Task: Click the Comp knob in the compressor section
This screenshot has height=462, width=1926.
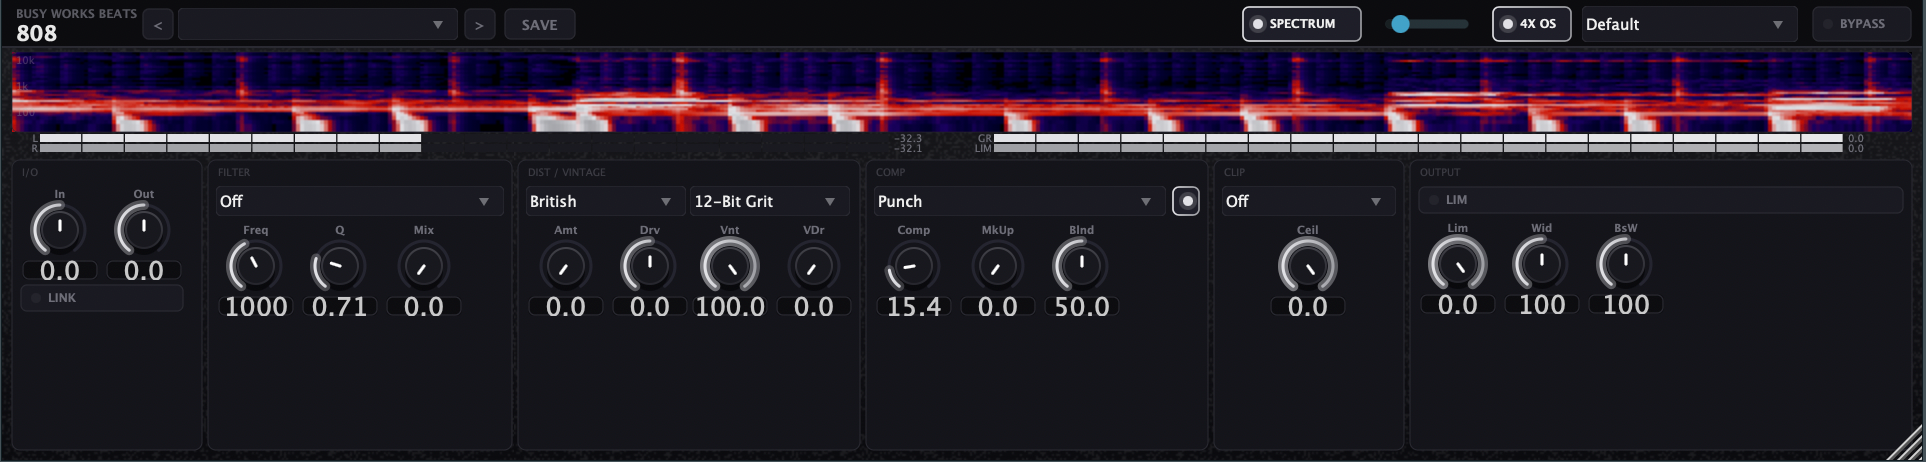Action: click(x=913, y=267)
